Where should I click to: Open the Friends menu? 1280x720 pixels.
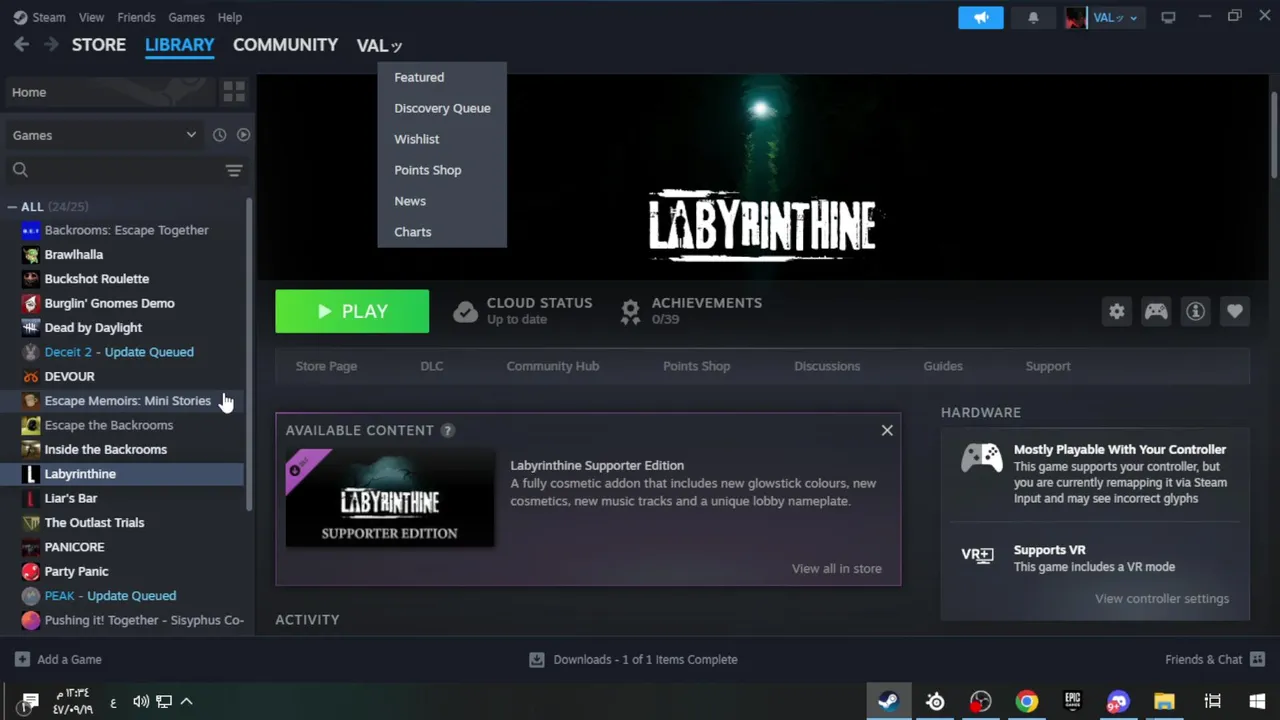[136, 17]
